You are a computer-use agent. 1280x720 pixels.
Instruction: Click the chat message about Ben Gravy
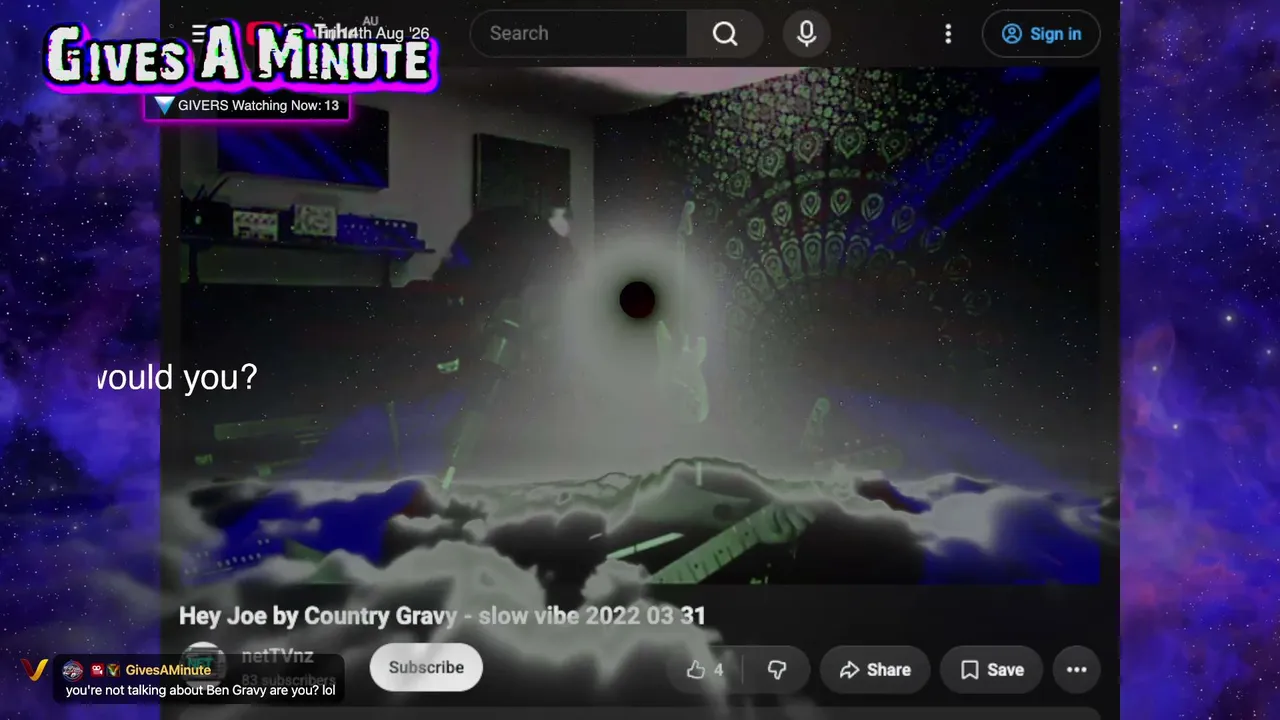(x=200, y=690)
